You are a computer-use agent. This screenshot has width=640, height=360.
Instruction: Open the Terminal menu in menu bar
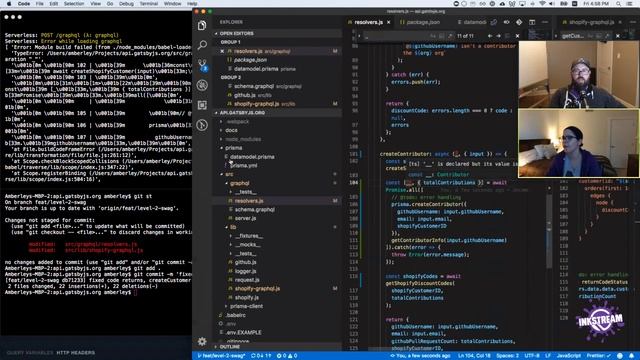[x=149, y=4]
